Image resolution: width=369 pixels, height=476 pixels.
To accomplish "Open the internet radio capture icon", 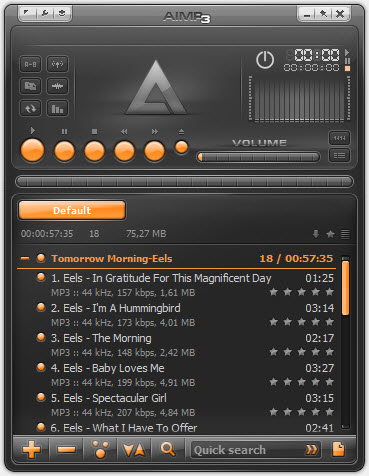I will [x=57, y=64].
